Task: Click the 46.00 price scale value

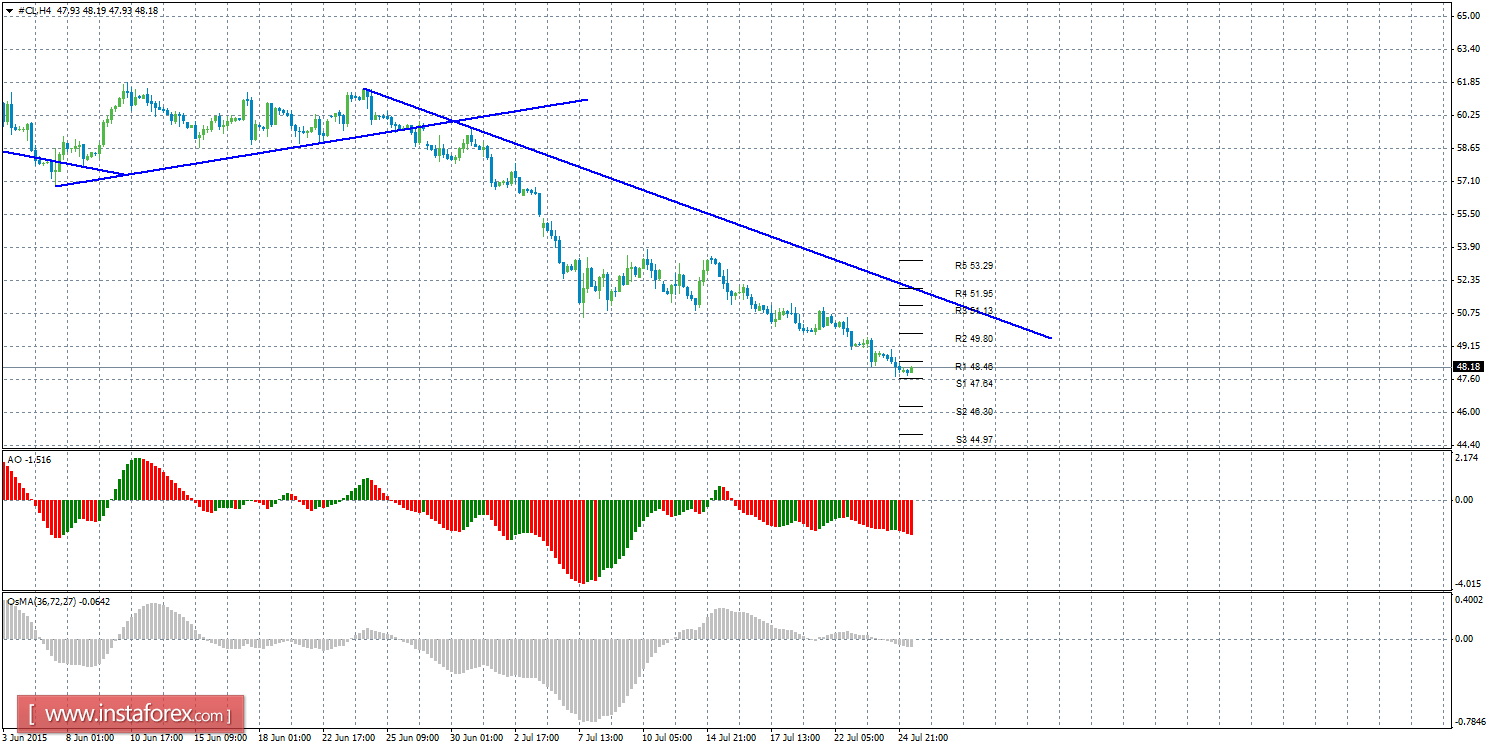Action: (x=1468, y=412)
